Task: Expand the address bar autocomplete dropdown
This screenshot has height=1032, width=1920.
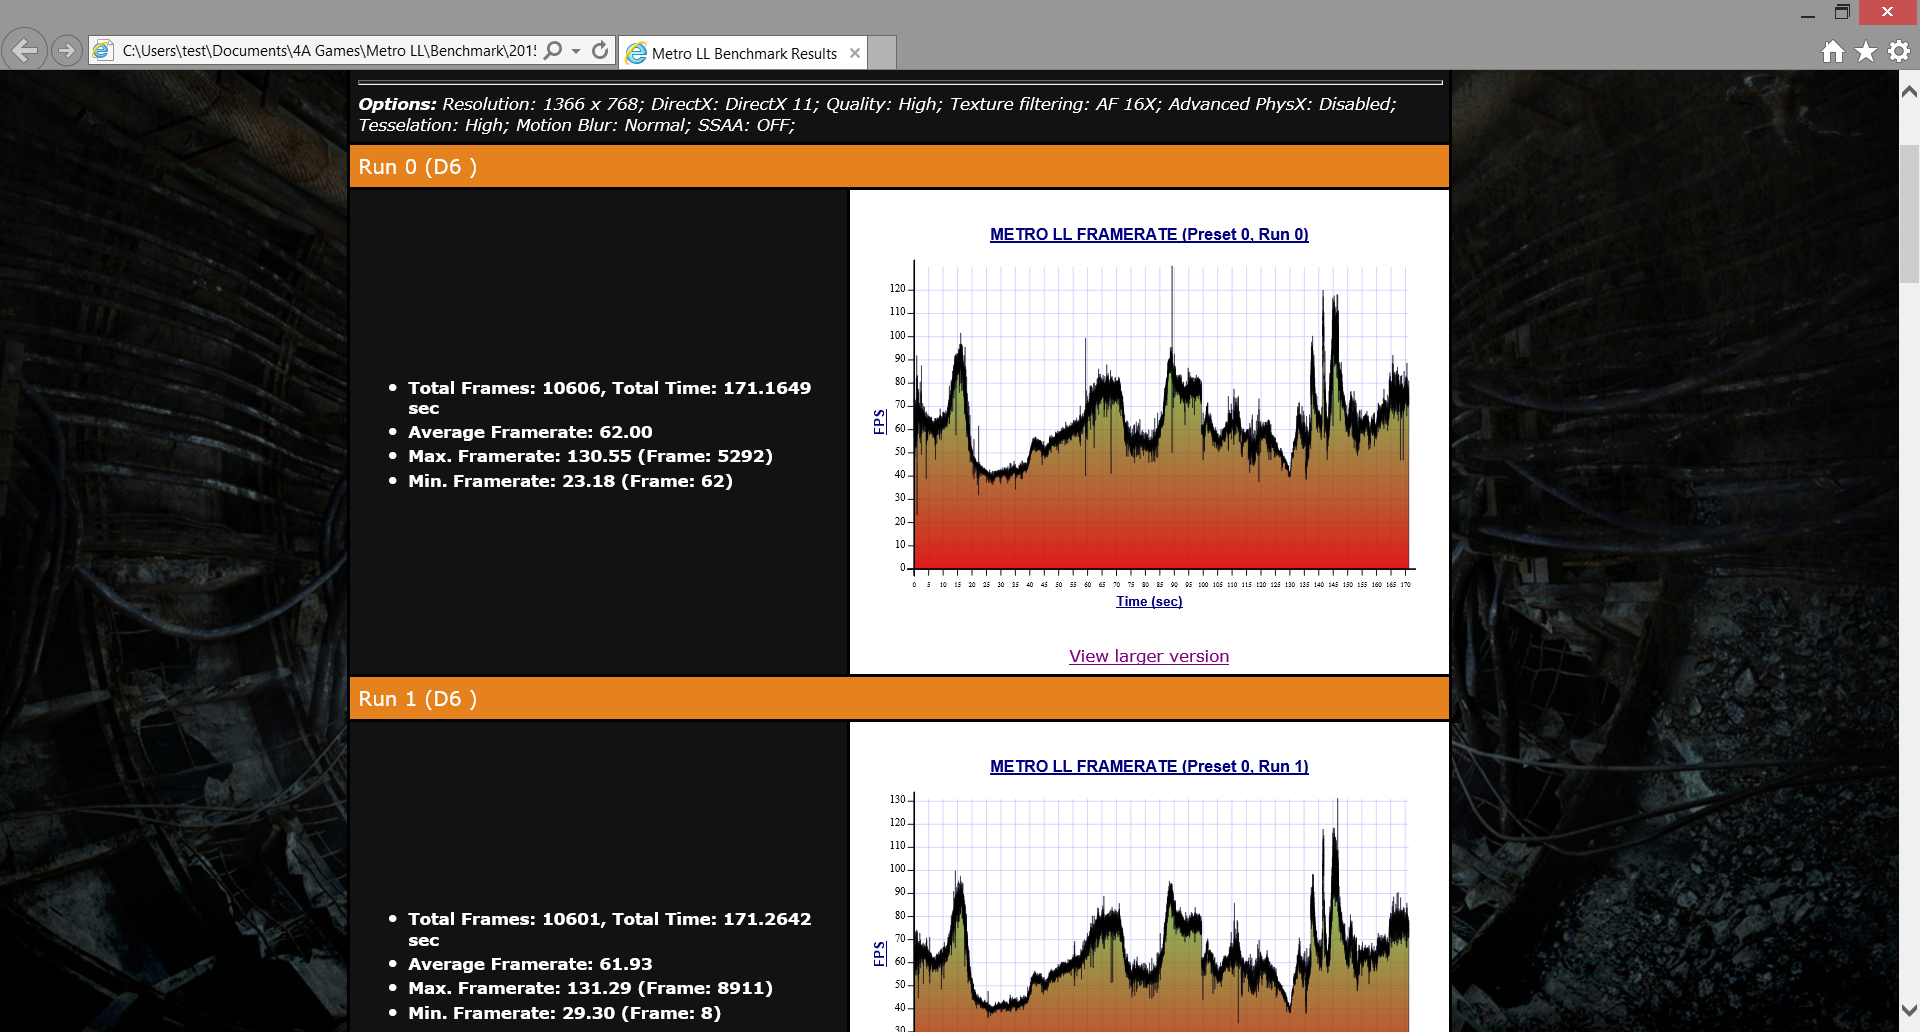Action: coord(576,51)
